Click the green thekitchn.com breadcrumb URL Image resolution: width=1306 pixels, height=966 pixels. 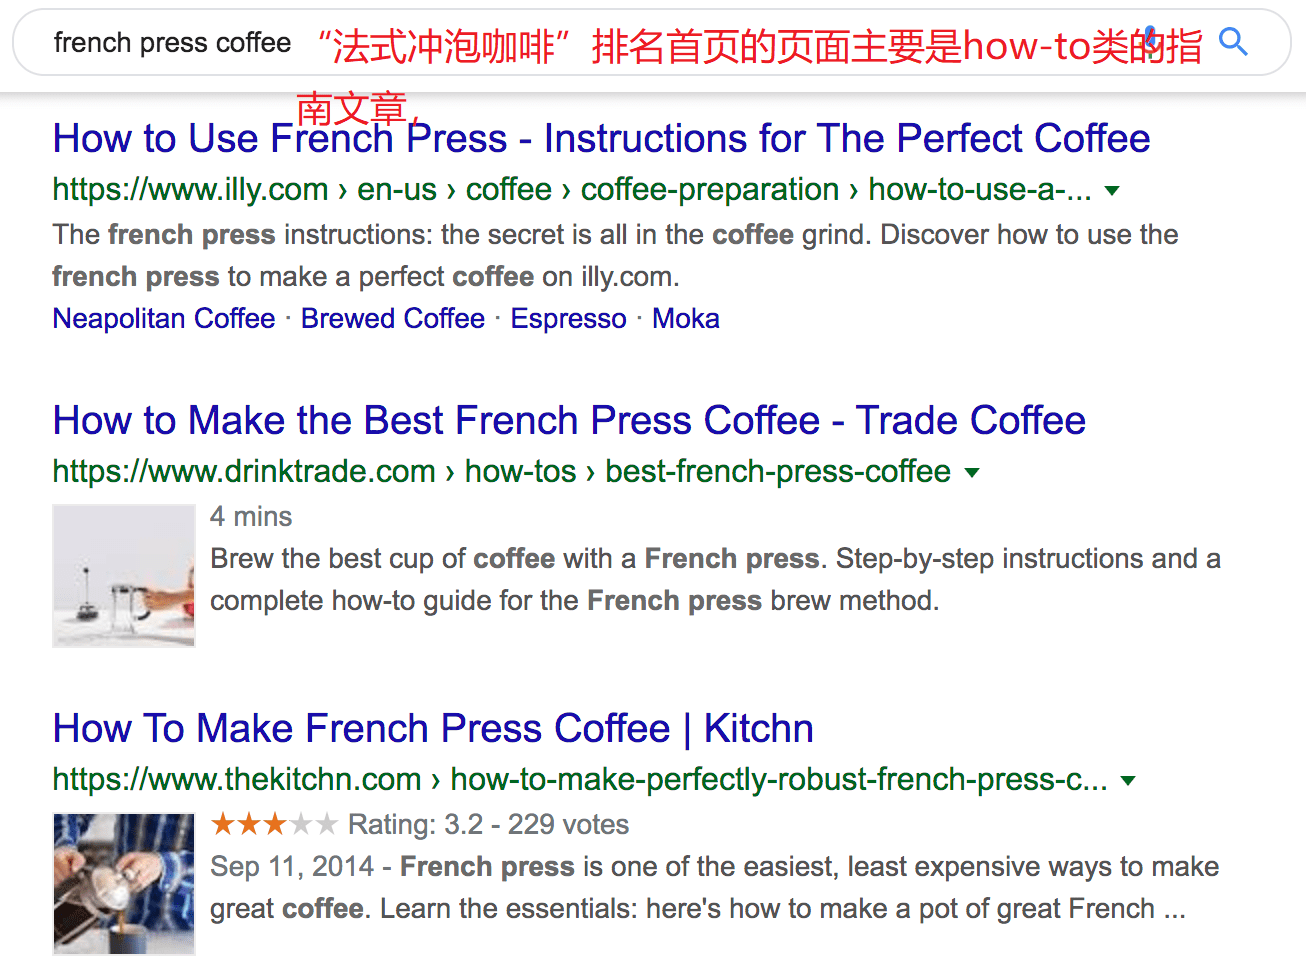tap(580, 779)
